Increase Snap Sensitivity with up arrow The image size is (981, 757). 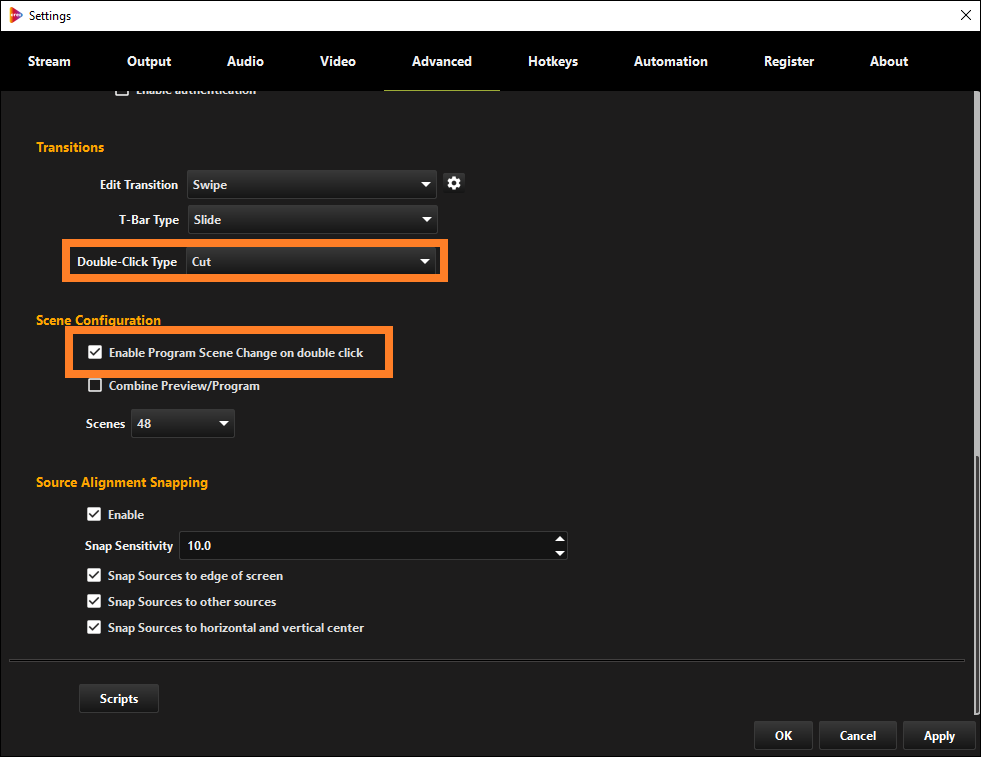pyautogui.click(x=559, y=539)
